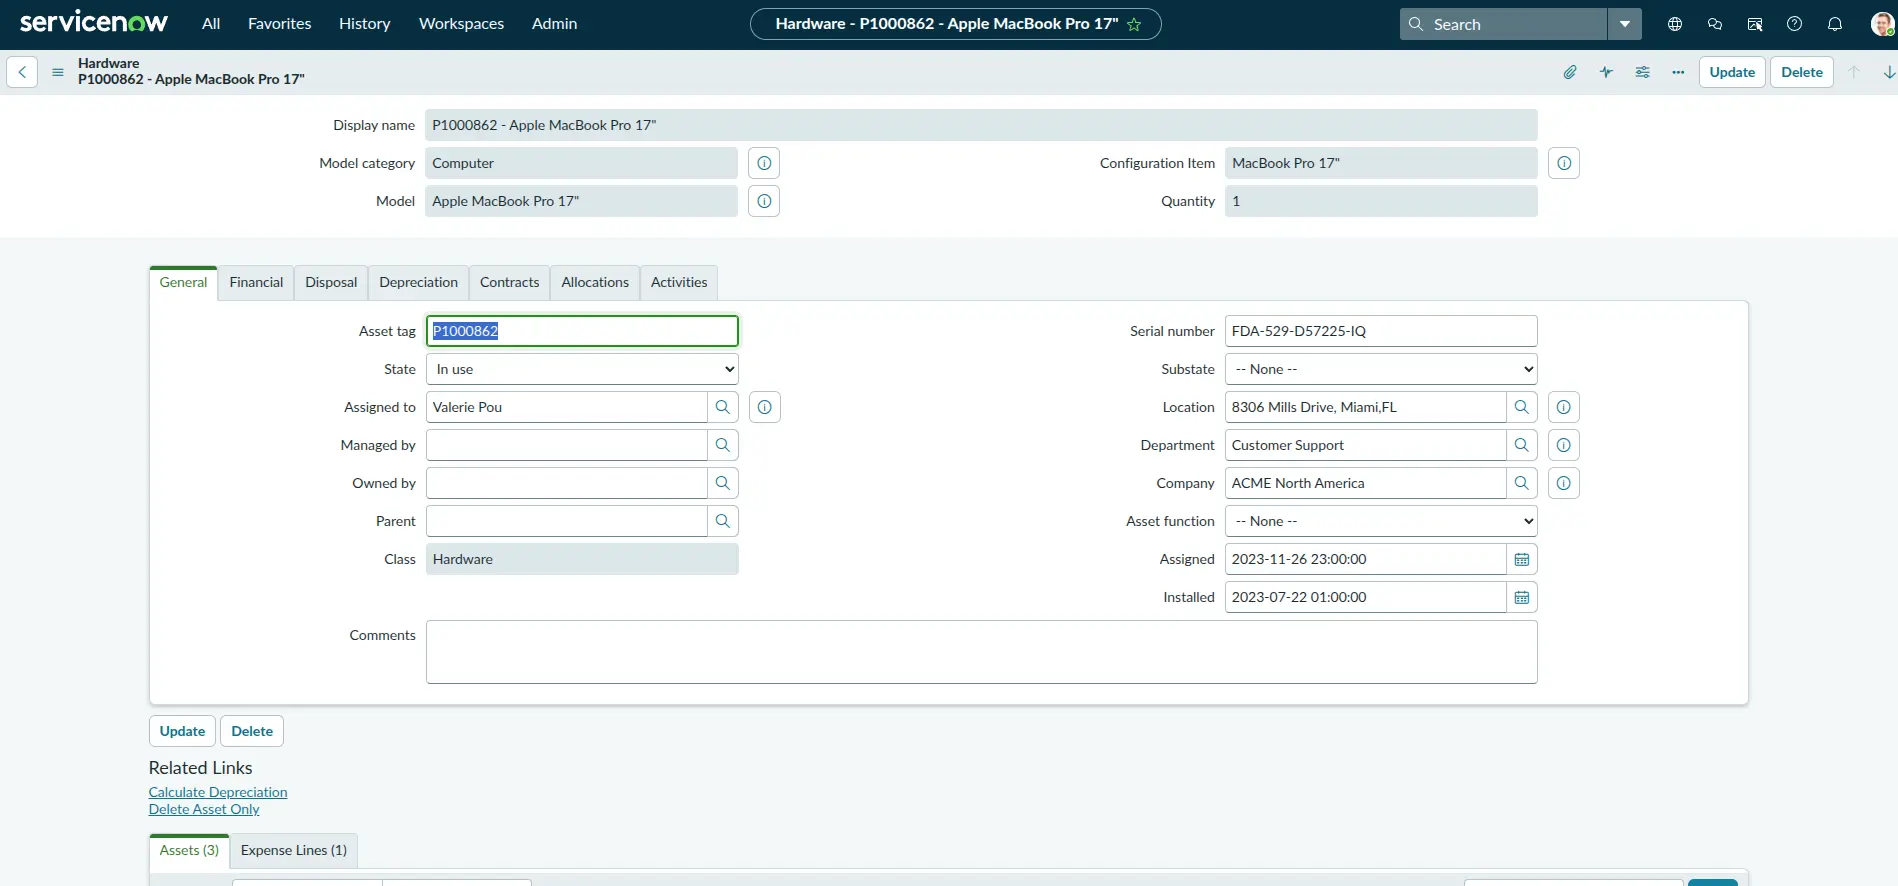Open notifications bell icon
The height and width of the screenshot is (886, 1898).
click(x=1835, y=24)
